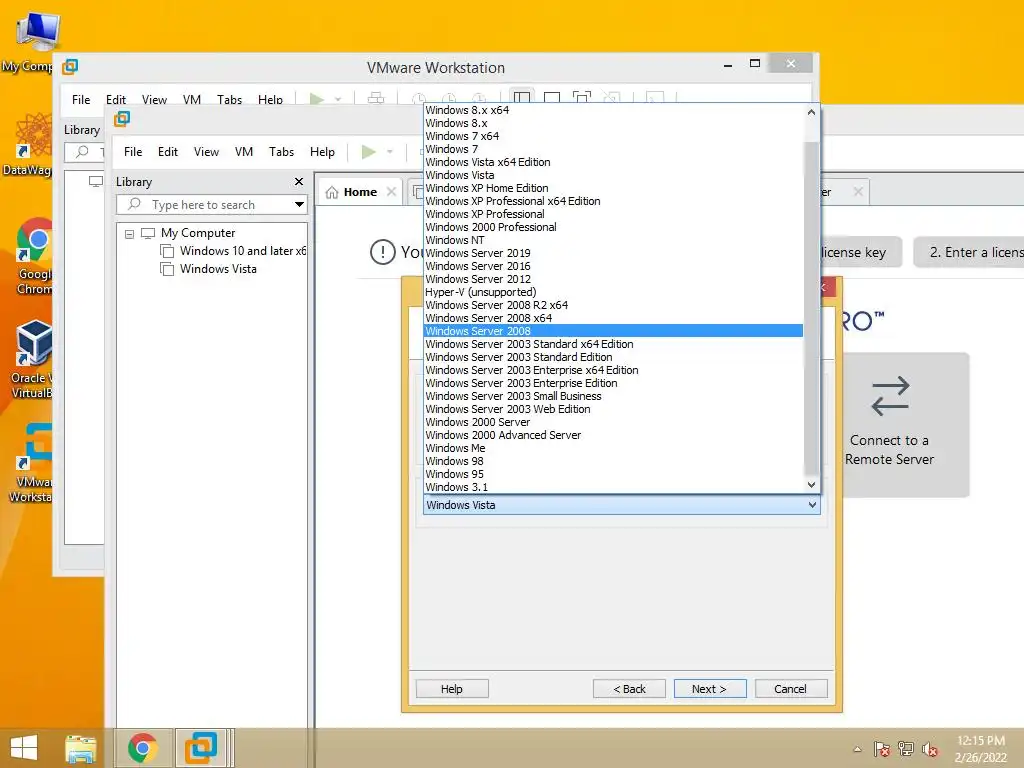
Task: Click the license key button
Action: [861, 252]
